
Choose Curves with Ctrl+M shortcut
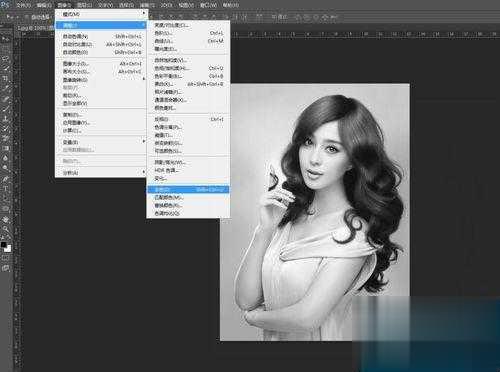(x=188, y=41)
